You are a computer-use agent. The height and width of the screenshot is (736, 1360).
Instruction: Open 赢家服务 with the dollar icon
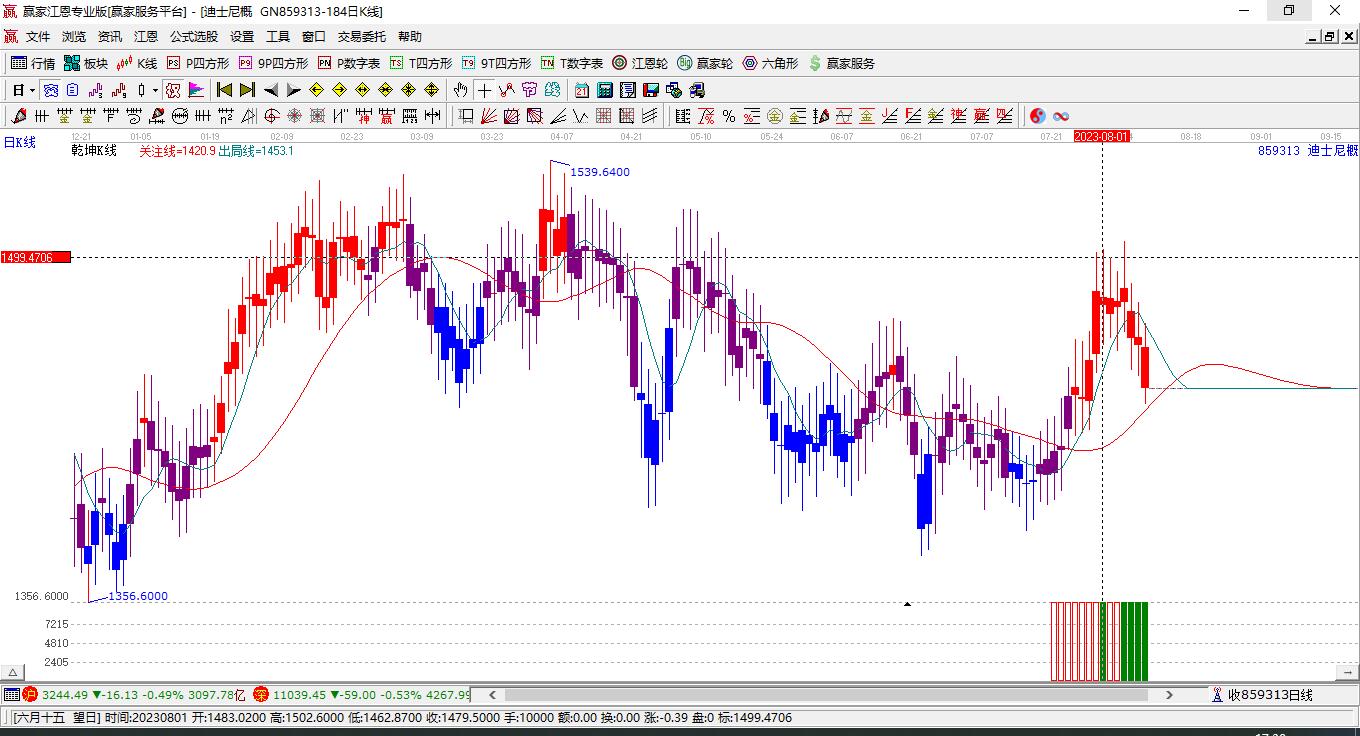[x=841, y=63]
